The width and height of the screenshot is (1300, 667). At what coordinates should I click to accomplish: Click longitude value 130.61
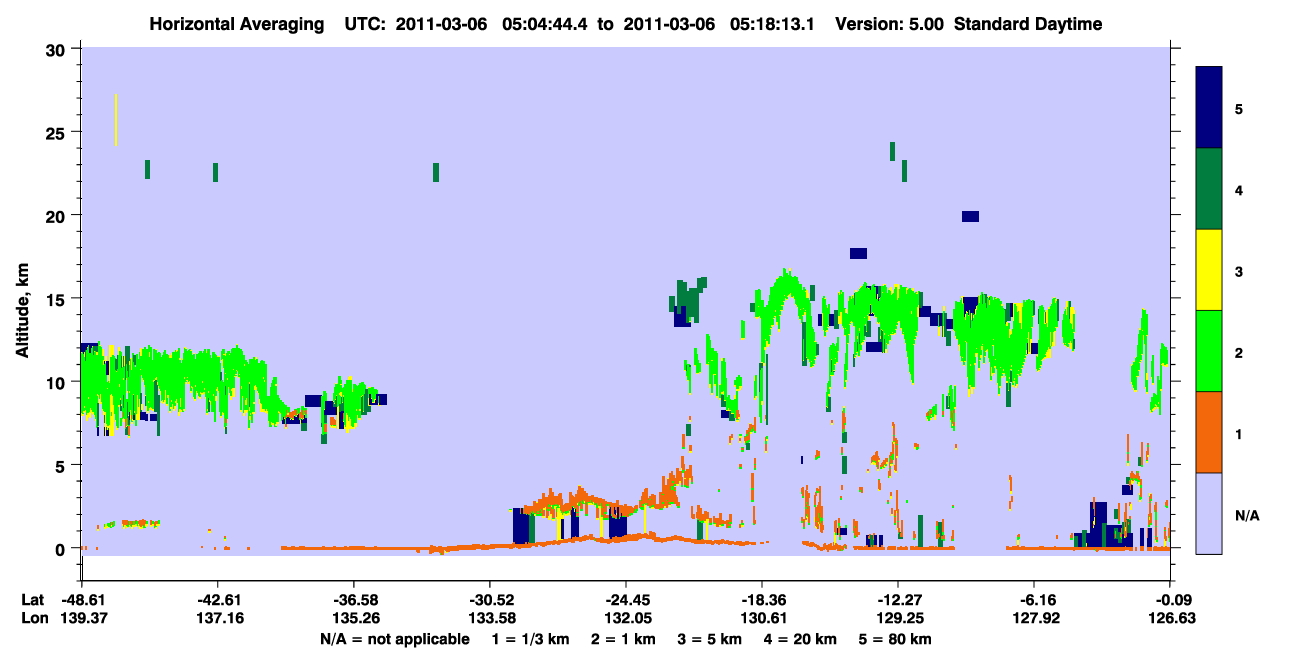click(x=762, y=619)
